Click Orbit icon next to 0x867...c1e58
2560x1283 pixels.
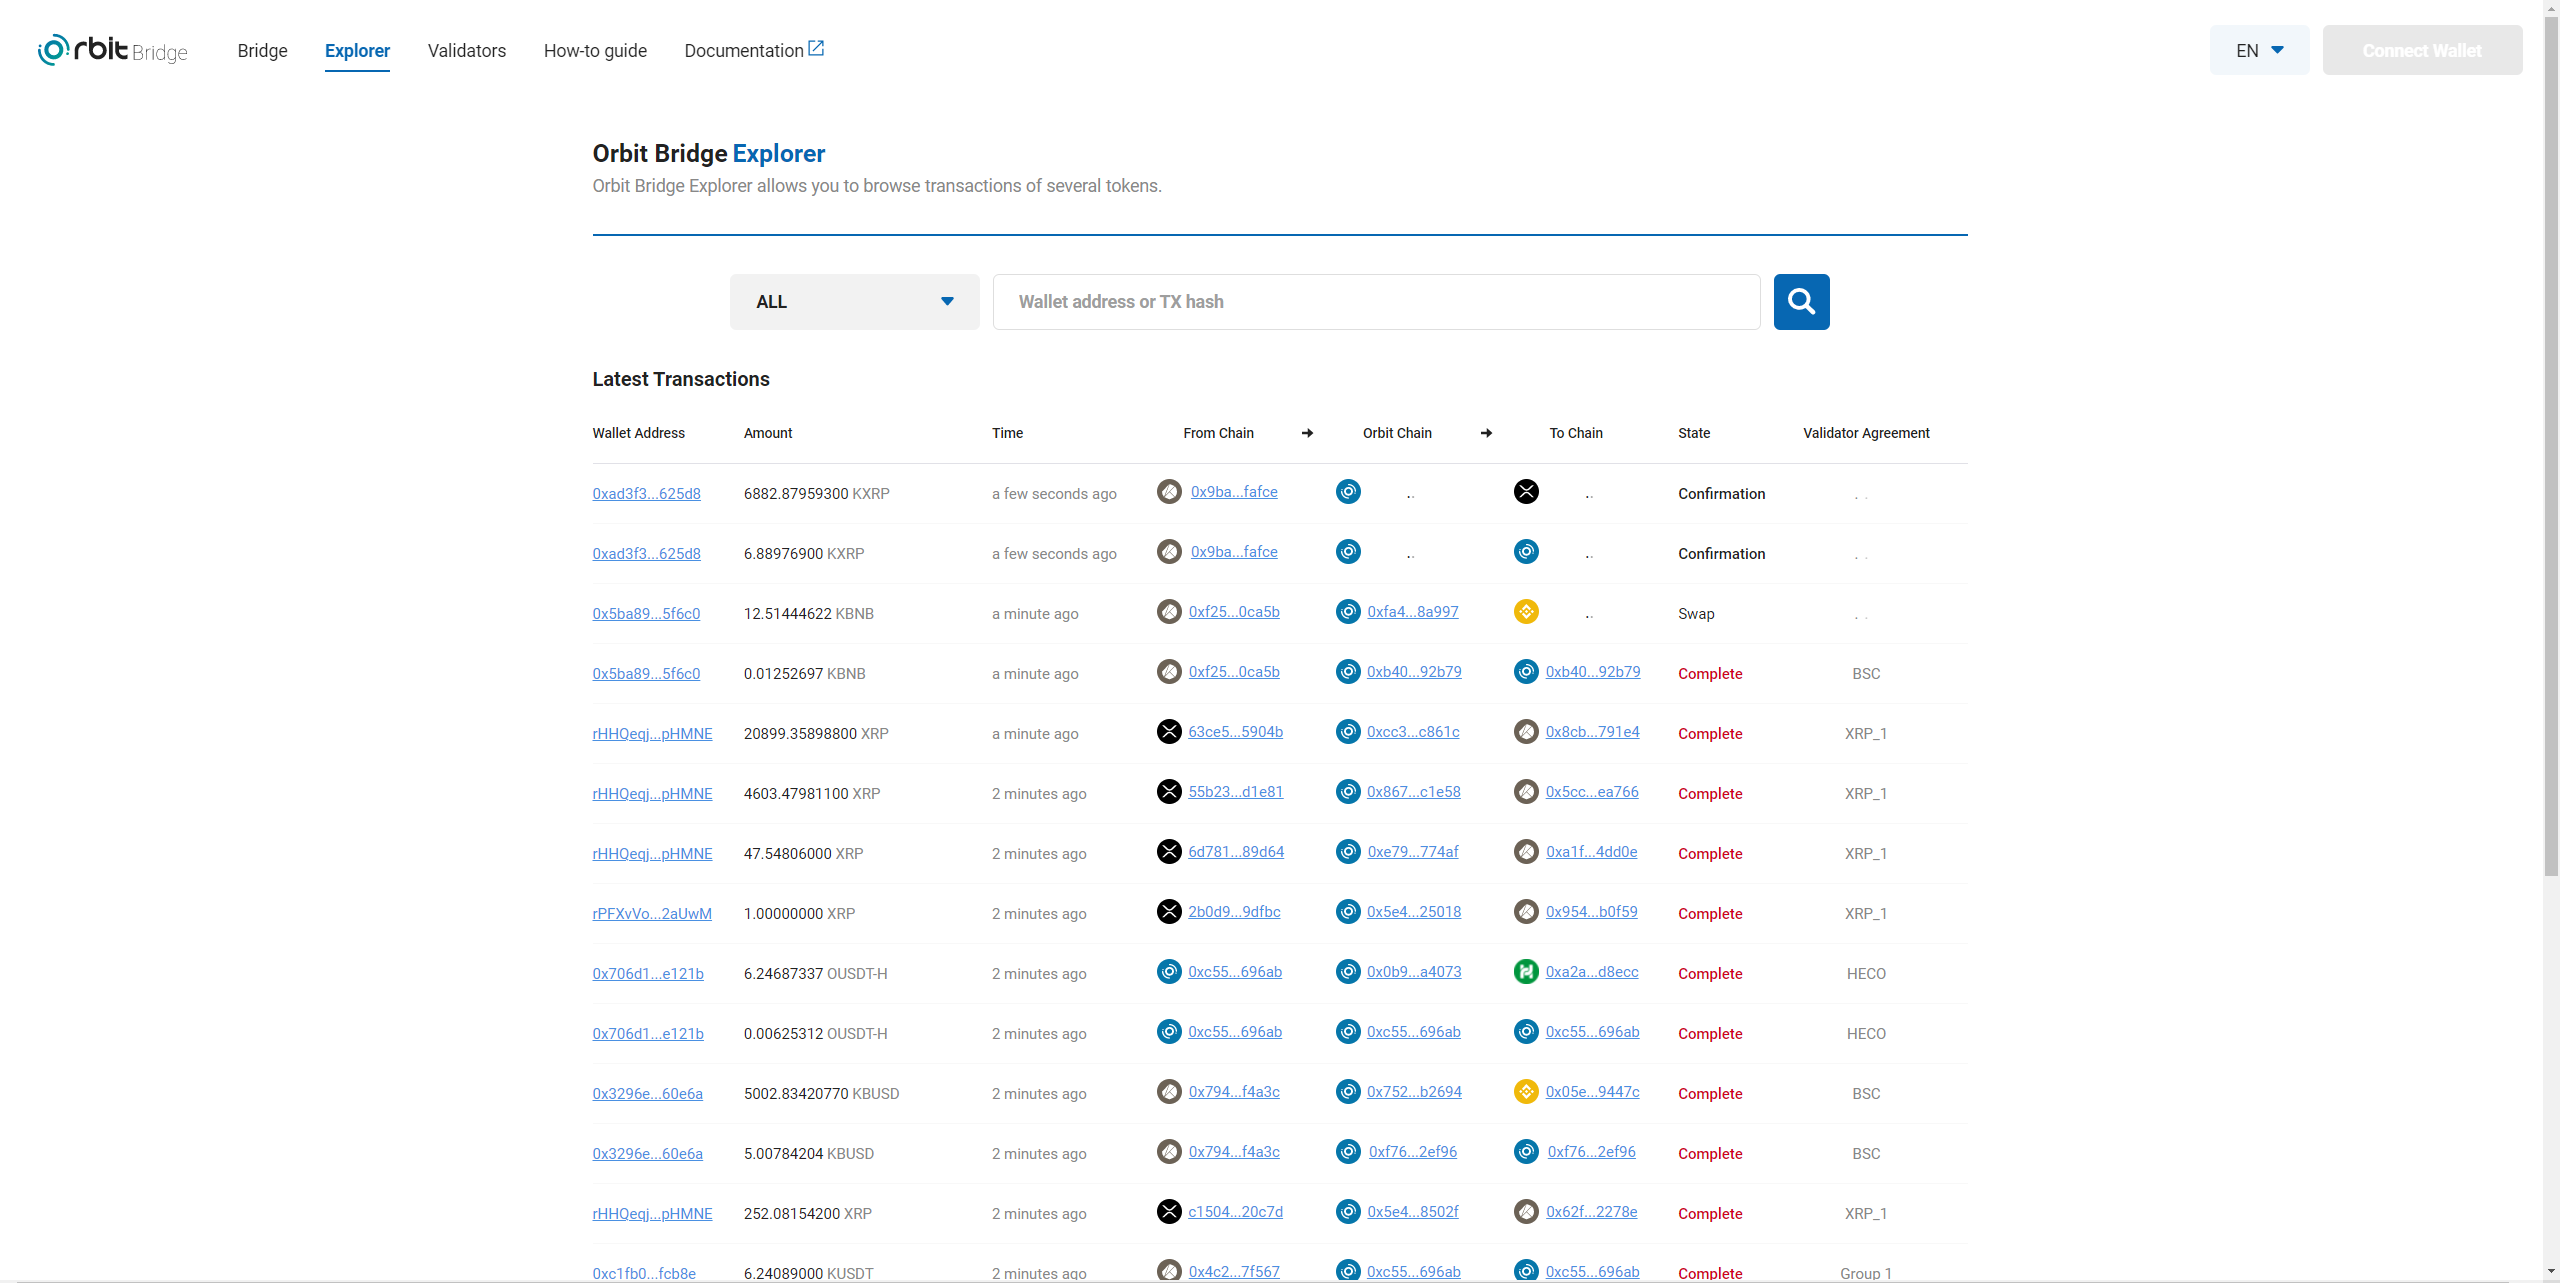[x=1348, y=792]
